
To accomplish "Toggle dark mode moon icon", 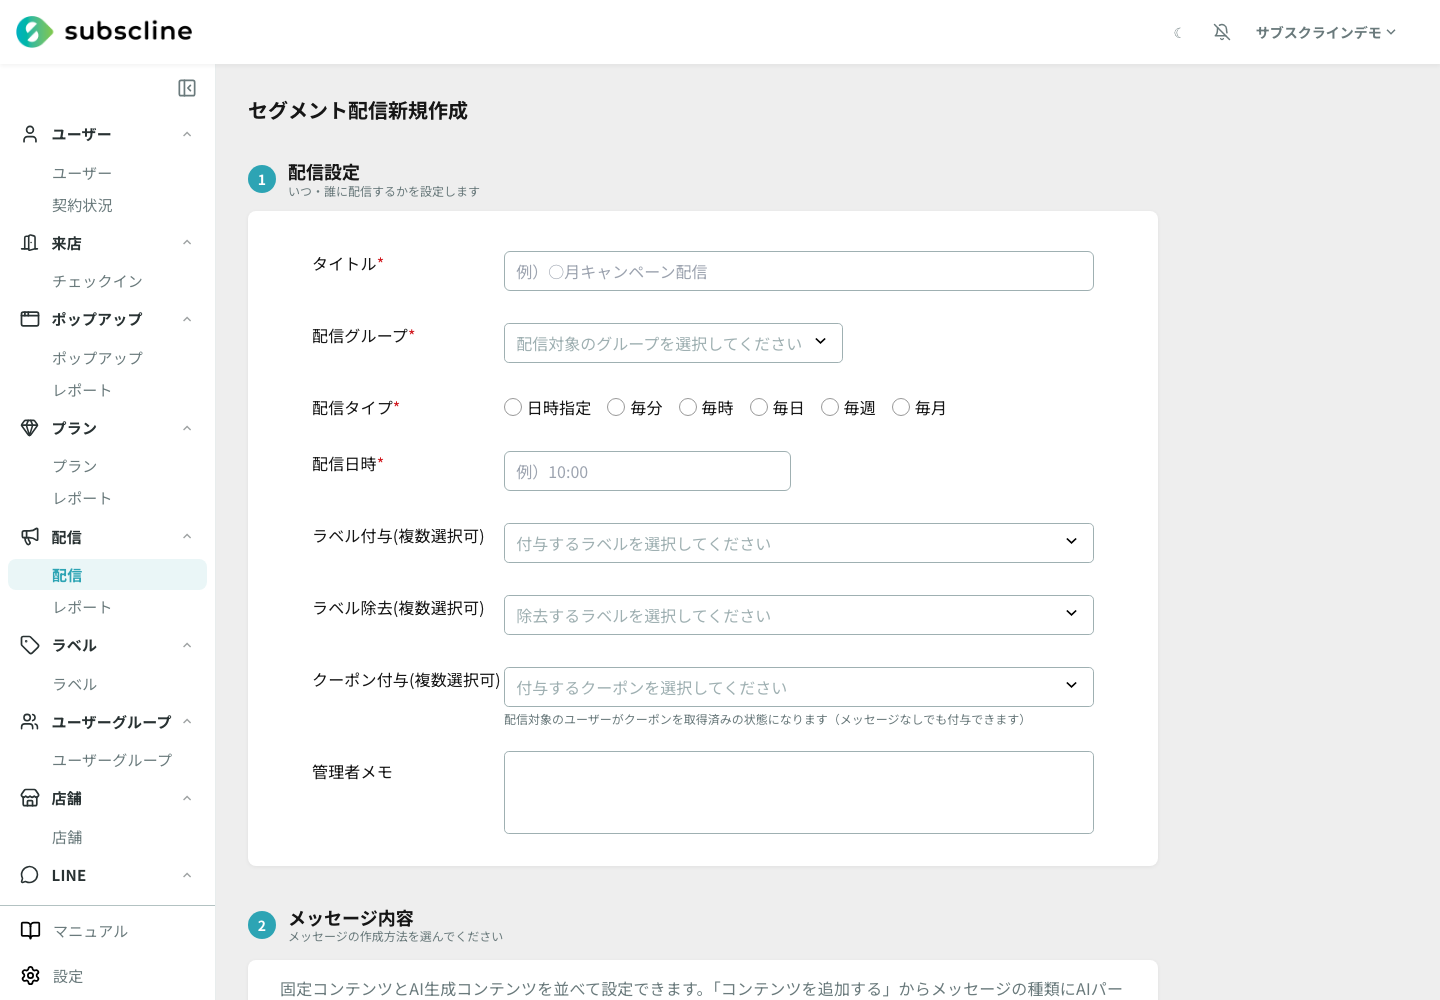I will (1178, 33).
